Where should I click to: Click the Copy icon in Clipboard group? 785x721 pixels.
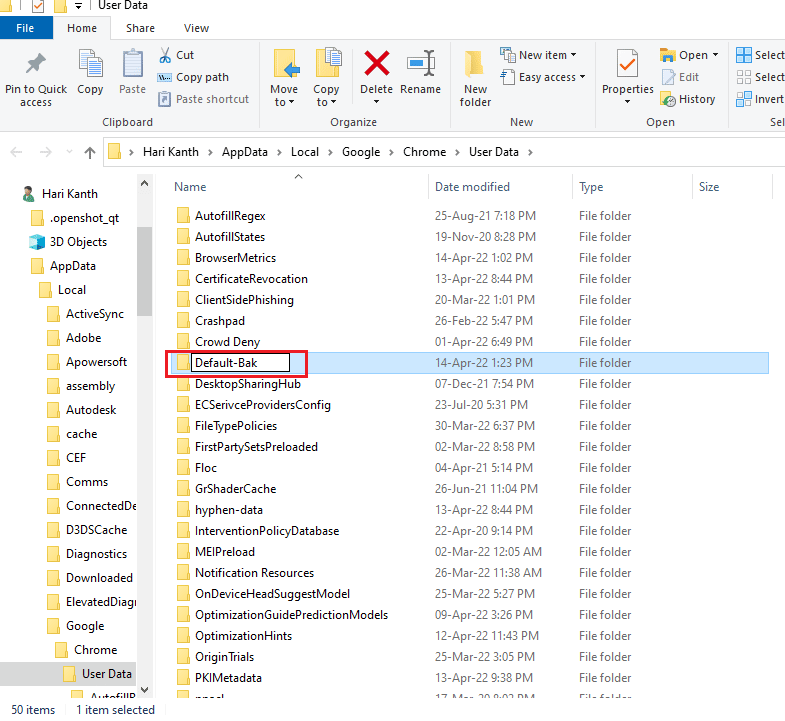click(x=91, y=64)
